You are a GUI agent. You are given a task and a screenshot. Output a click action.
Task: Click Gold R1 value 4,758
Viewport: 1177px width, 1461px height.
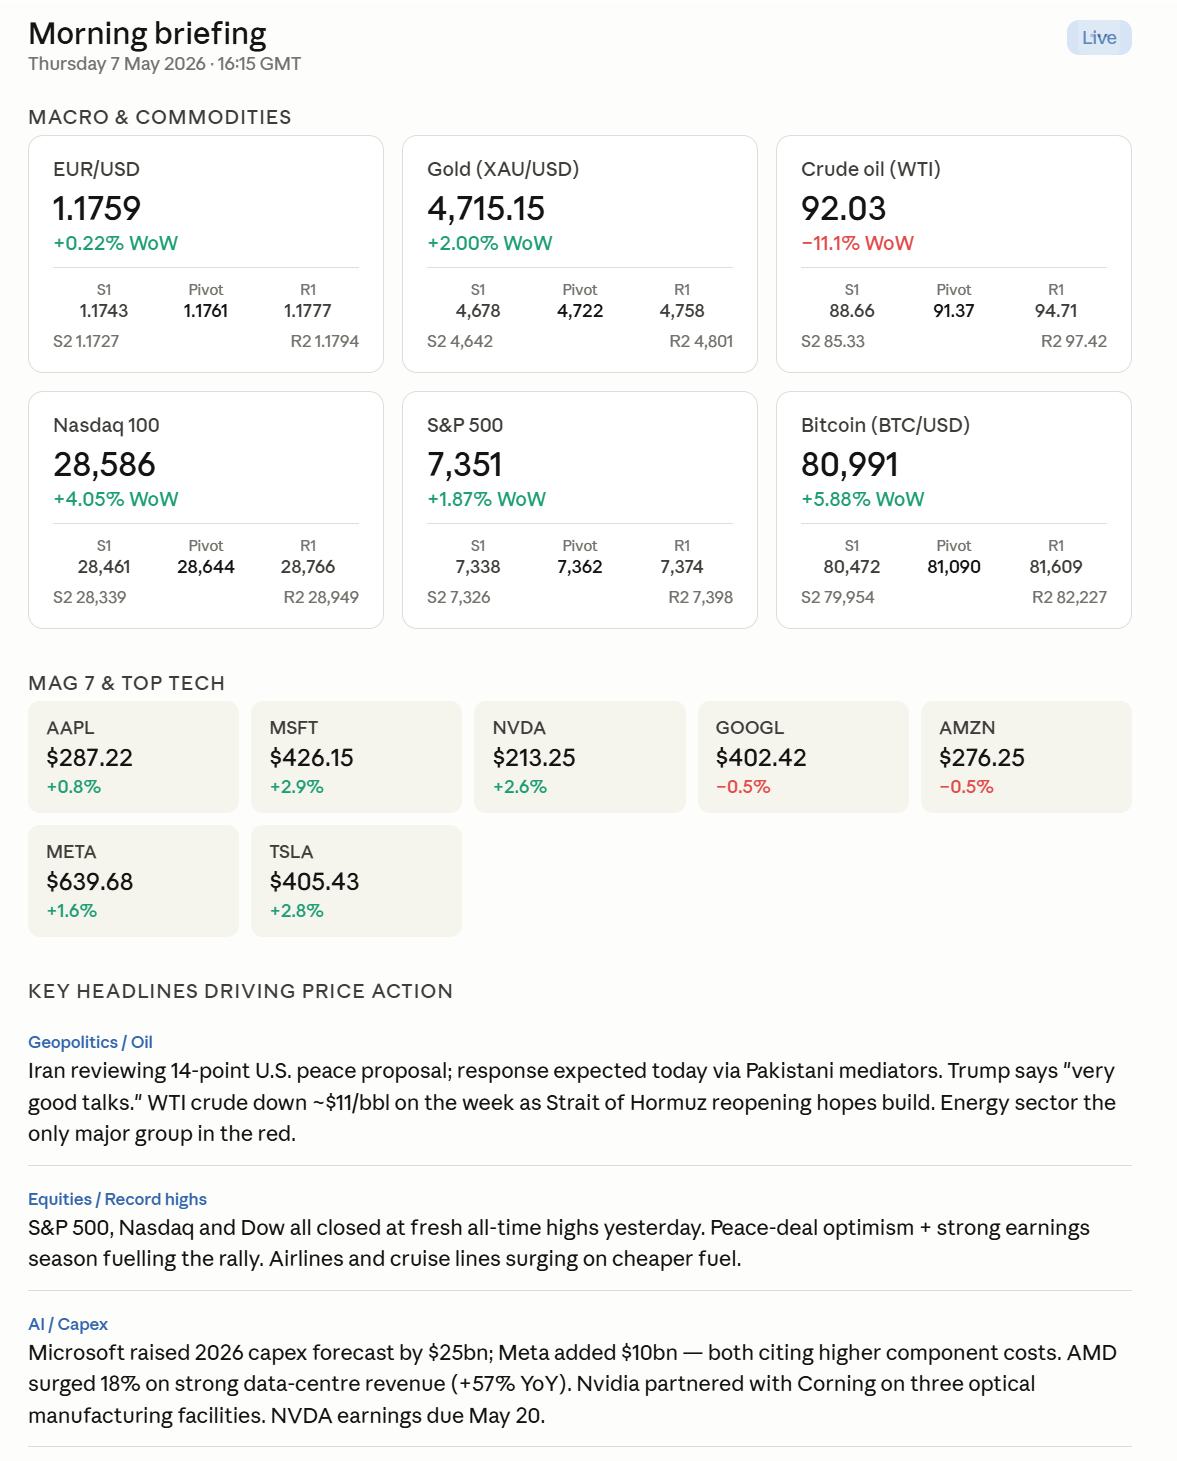pos(682,311)
